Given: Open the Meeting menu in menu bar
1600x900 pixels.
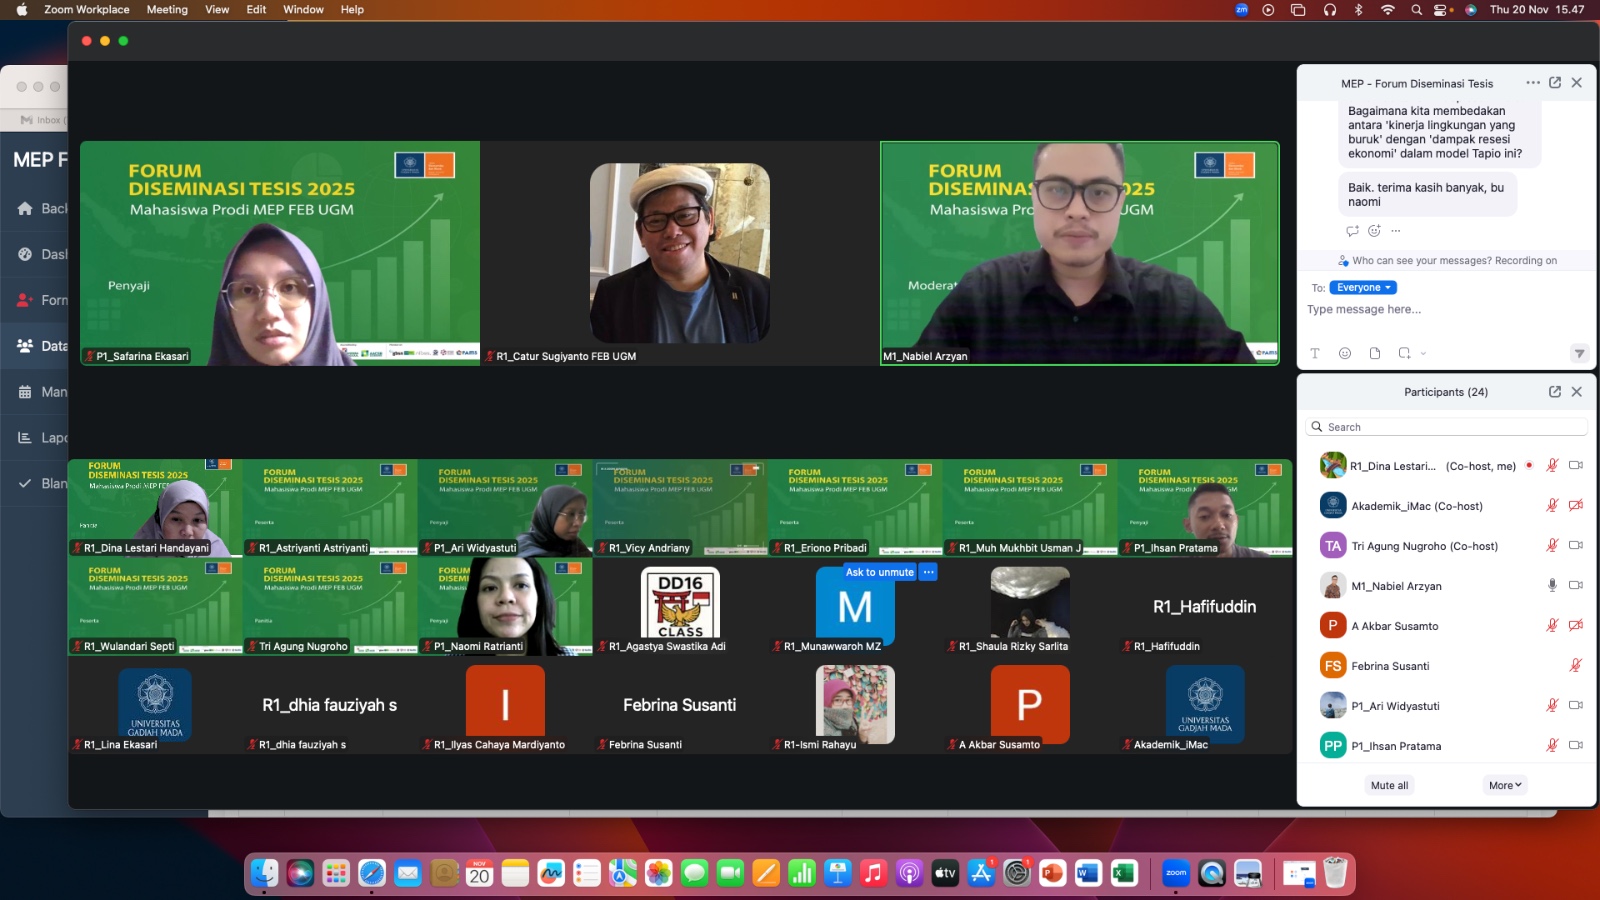Looking at the screenshot, I should click(x=167, y=9).
